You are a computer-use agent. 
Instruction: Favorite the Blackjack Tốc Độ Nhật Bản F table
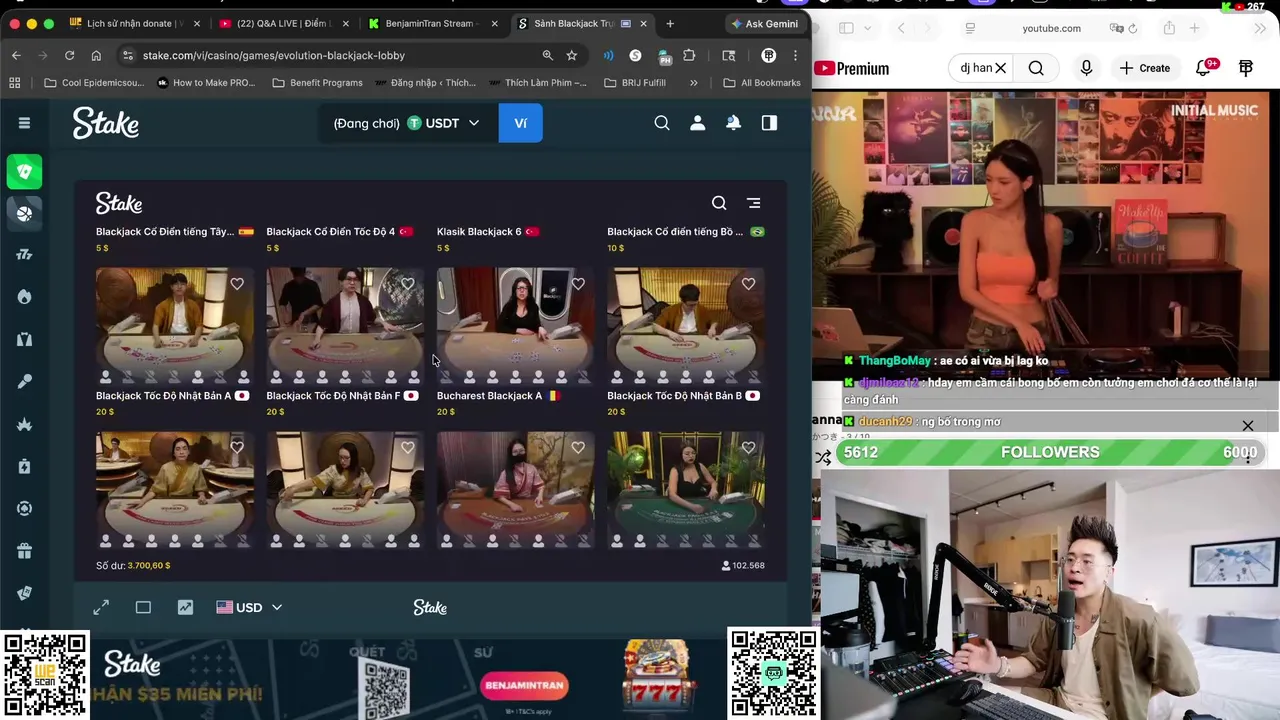click(x=407, y=284)
